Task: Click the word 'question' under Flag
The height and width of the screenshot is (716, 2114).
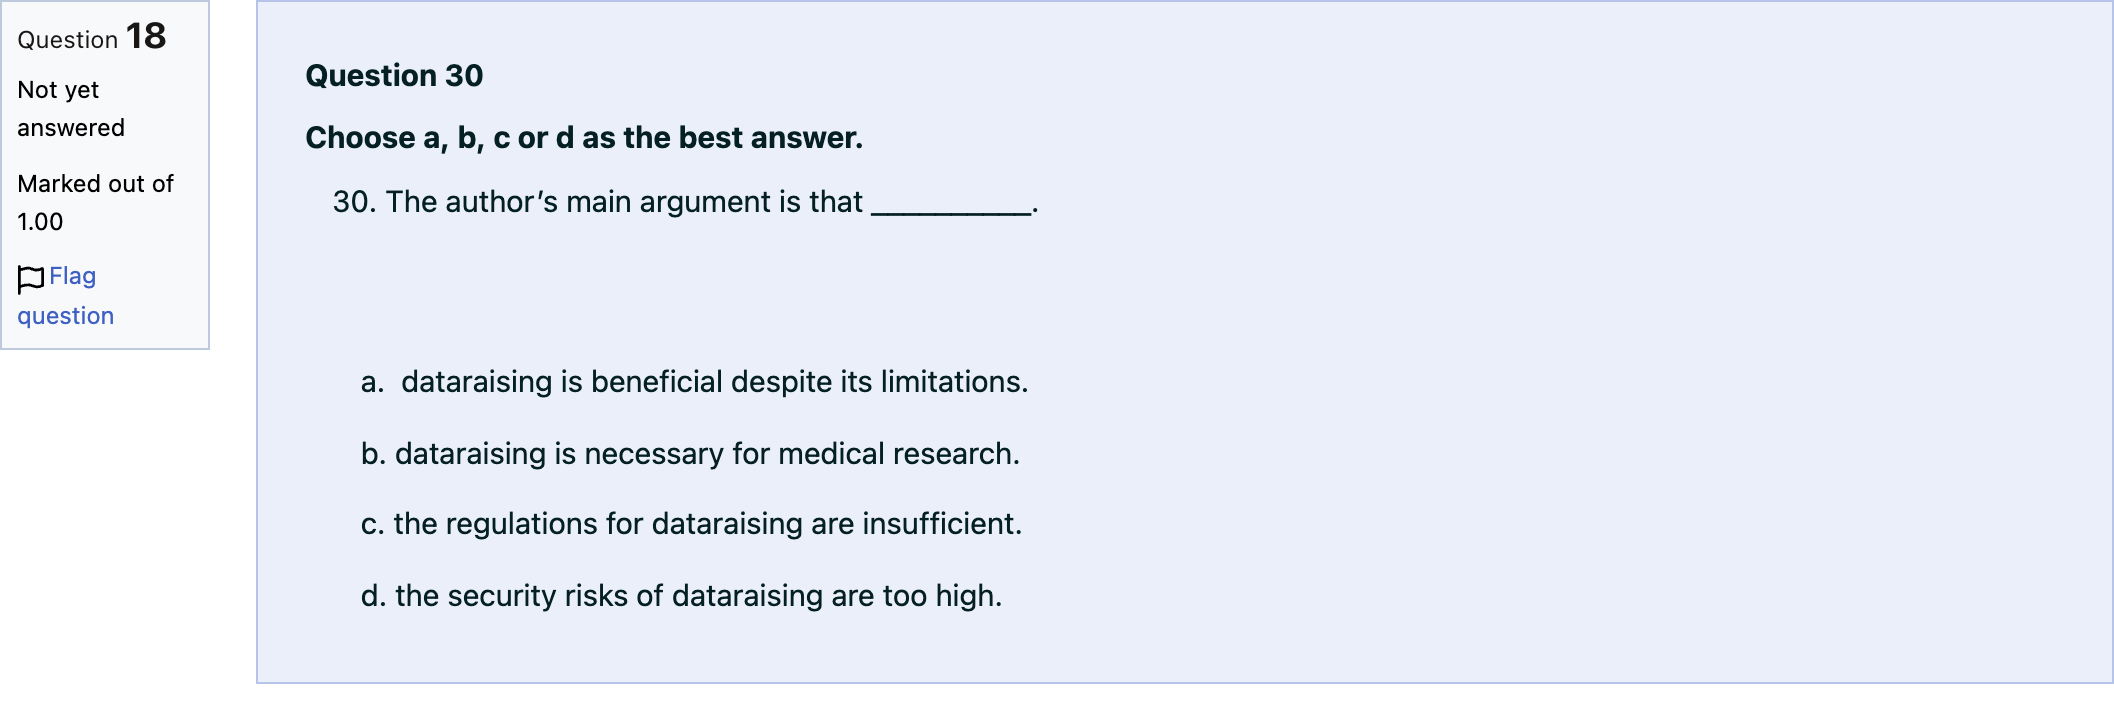Action: (66, 316)
